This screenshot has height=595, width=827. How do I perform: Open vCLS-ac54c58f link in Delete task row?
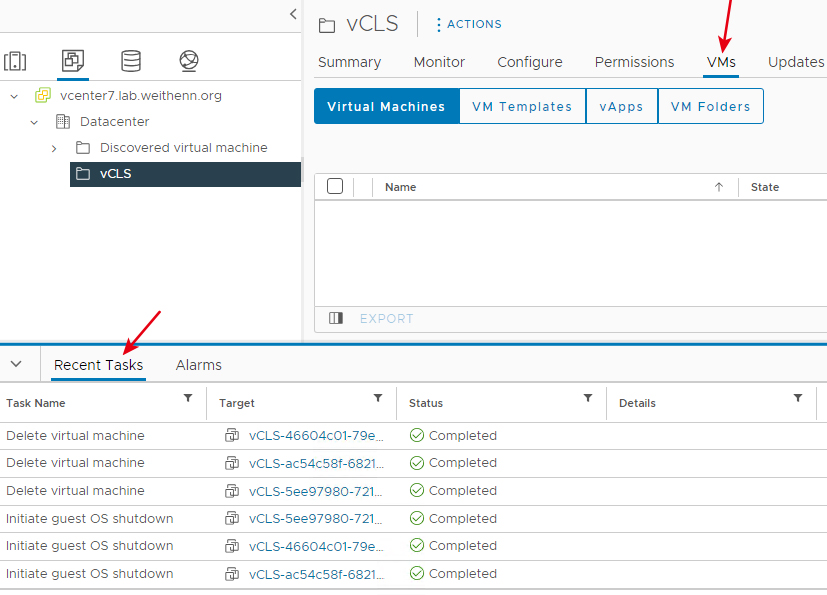tap(316, 463)
